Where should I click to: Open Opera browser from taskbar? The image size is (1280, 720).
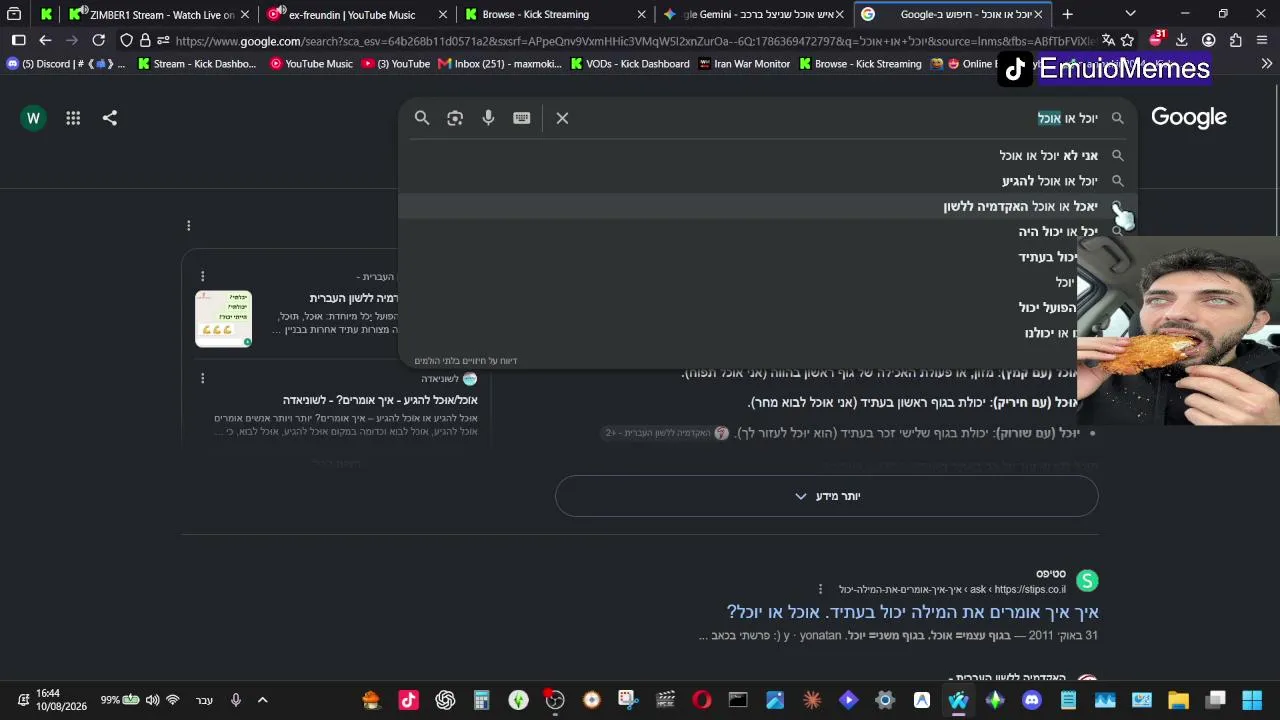click(701, 700)
